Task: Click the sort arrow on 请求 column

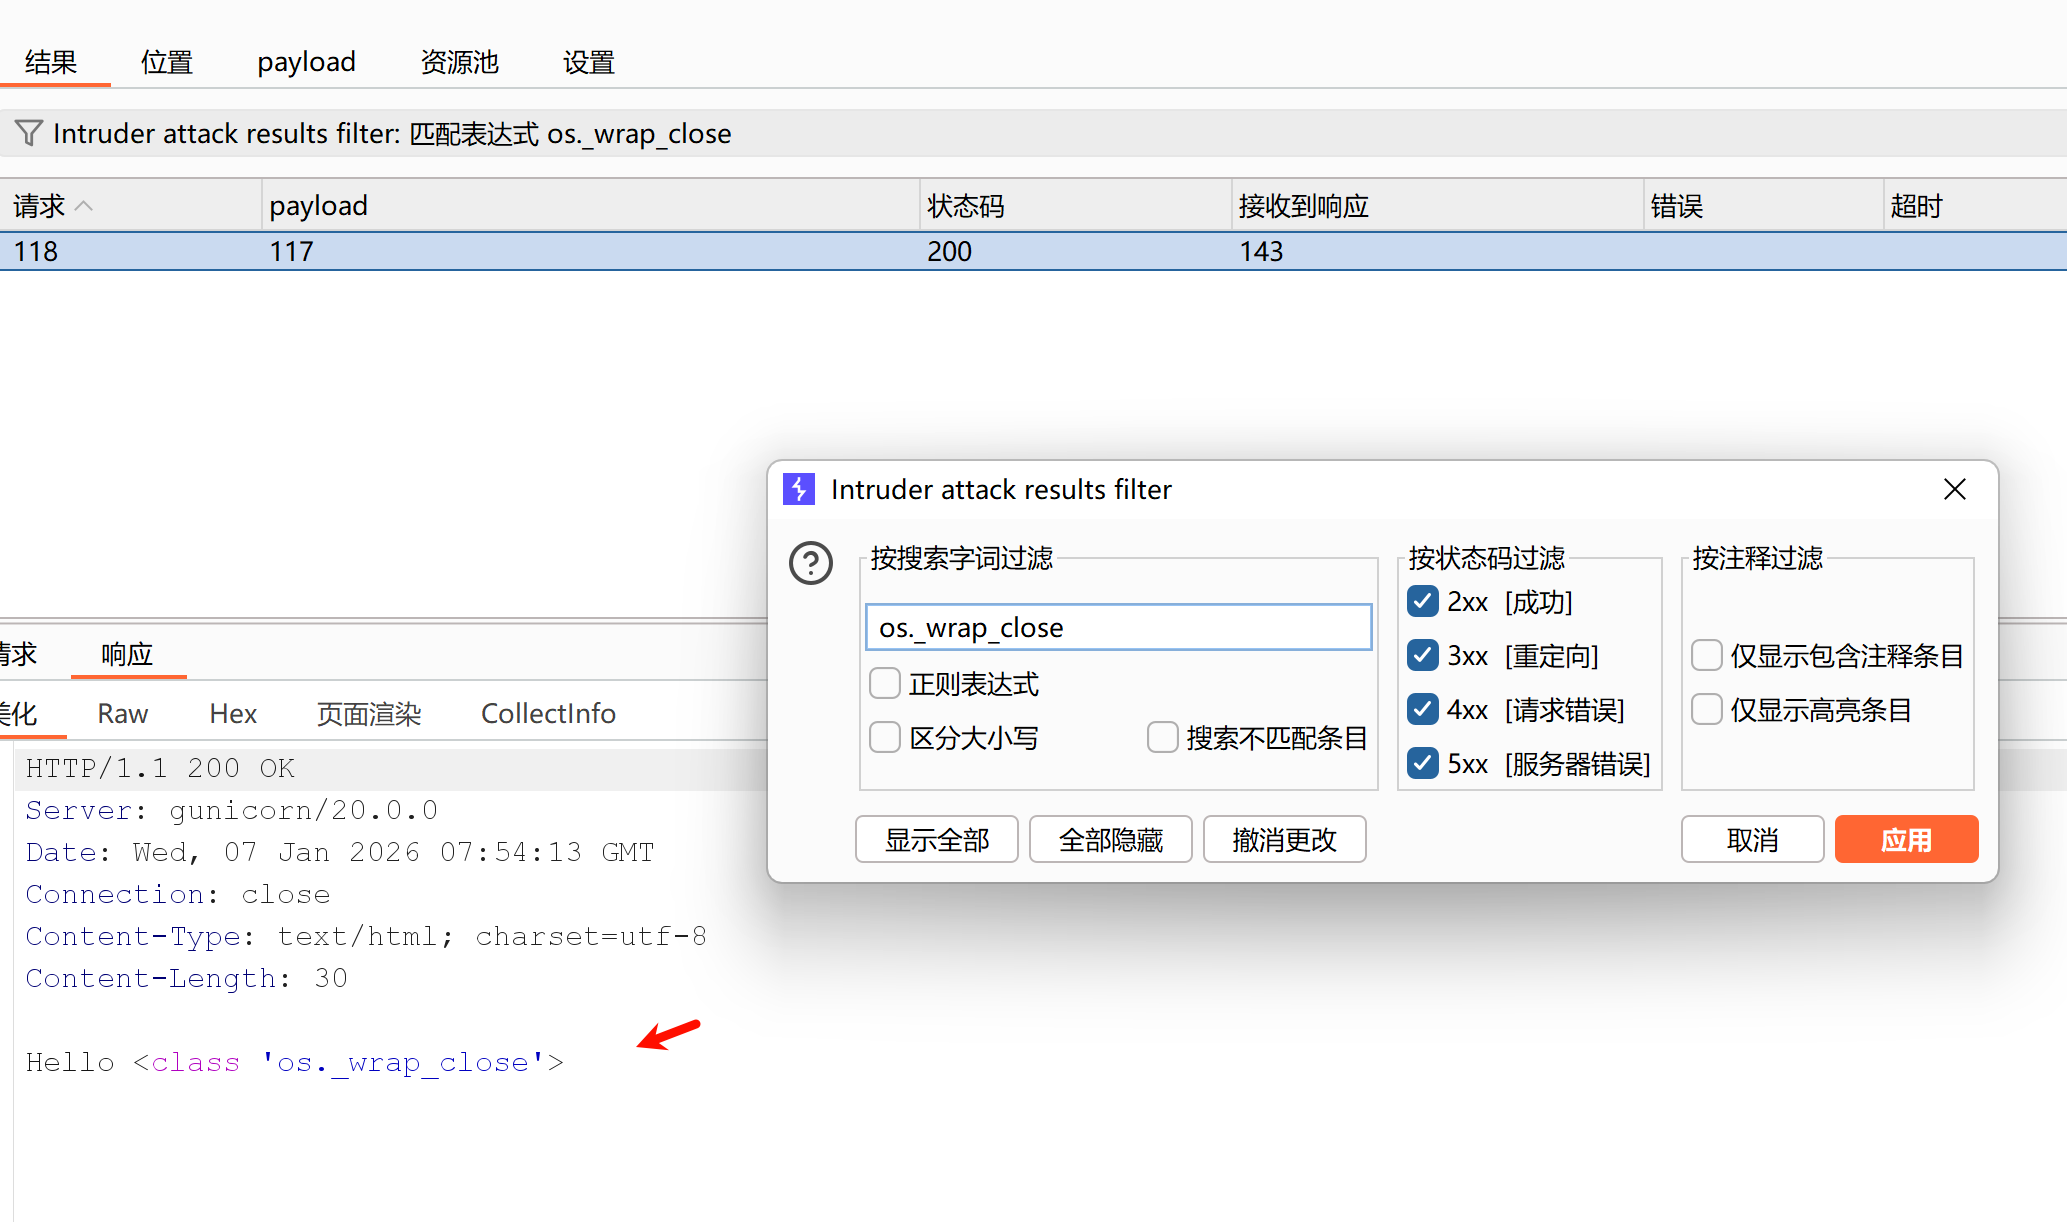Action: [x=85, y=206]
